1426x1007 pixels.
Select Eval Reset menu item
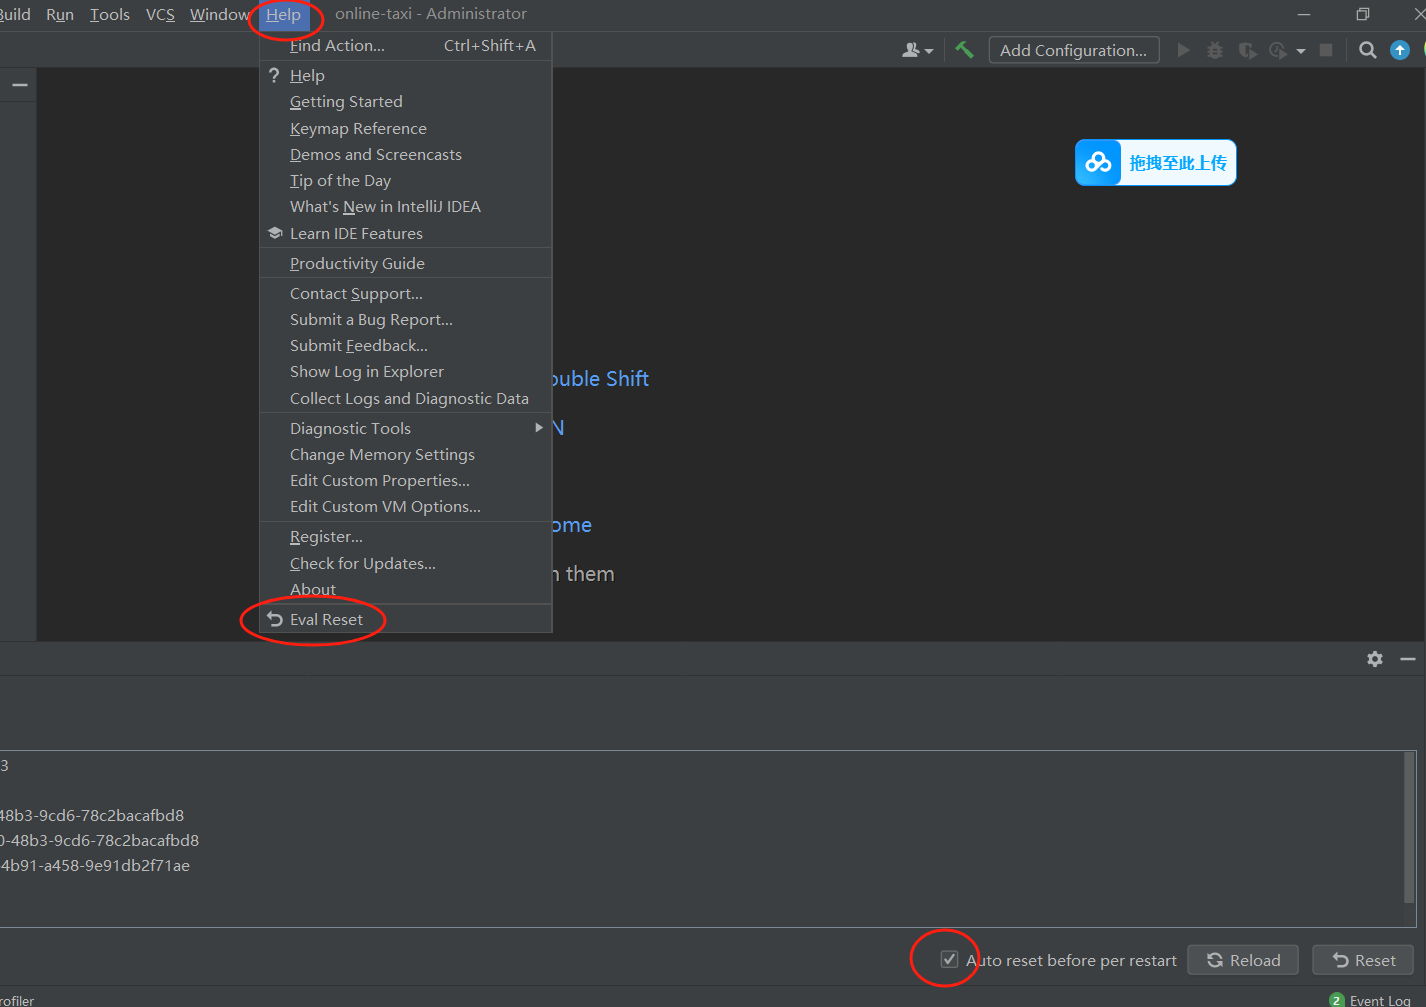(406, 619)
